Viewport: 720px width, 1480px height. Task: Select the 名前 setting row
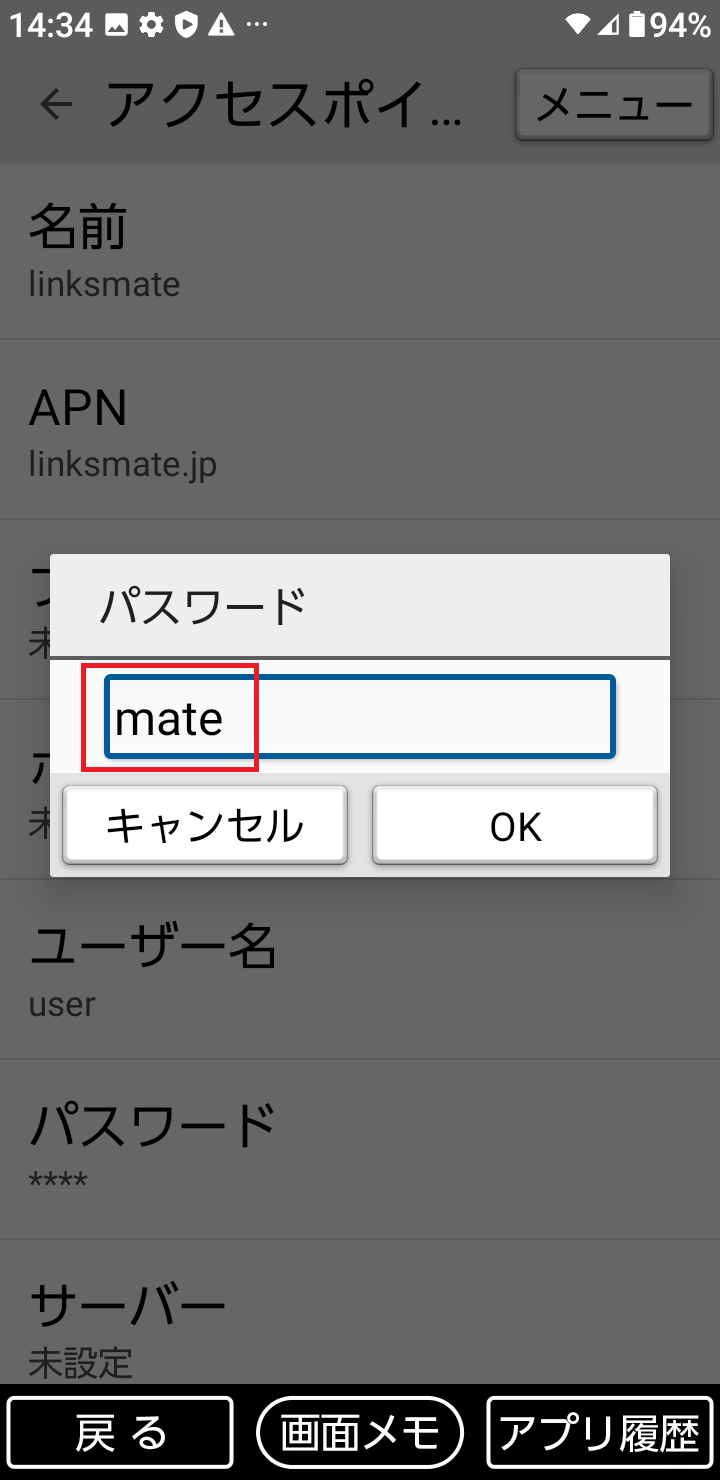click(360, 250)
